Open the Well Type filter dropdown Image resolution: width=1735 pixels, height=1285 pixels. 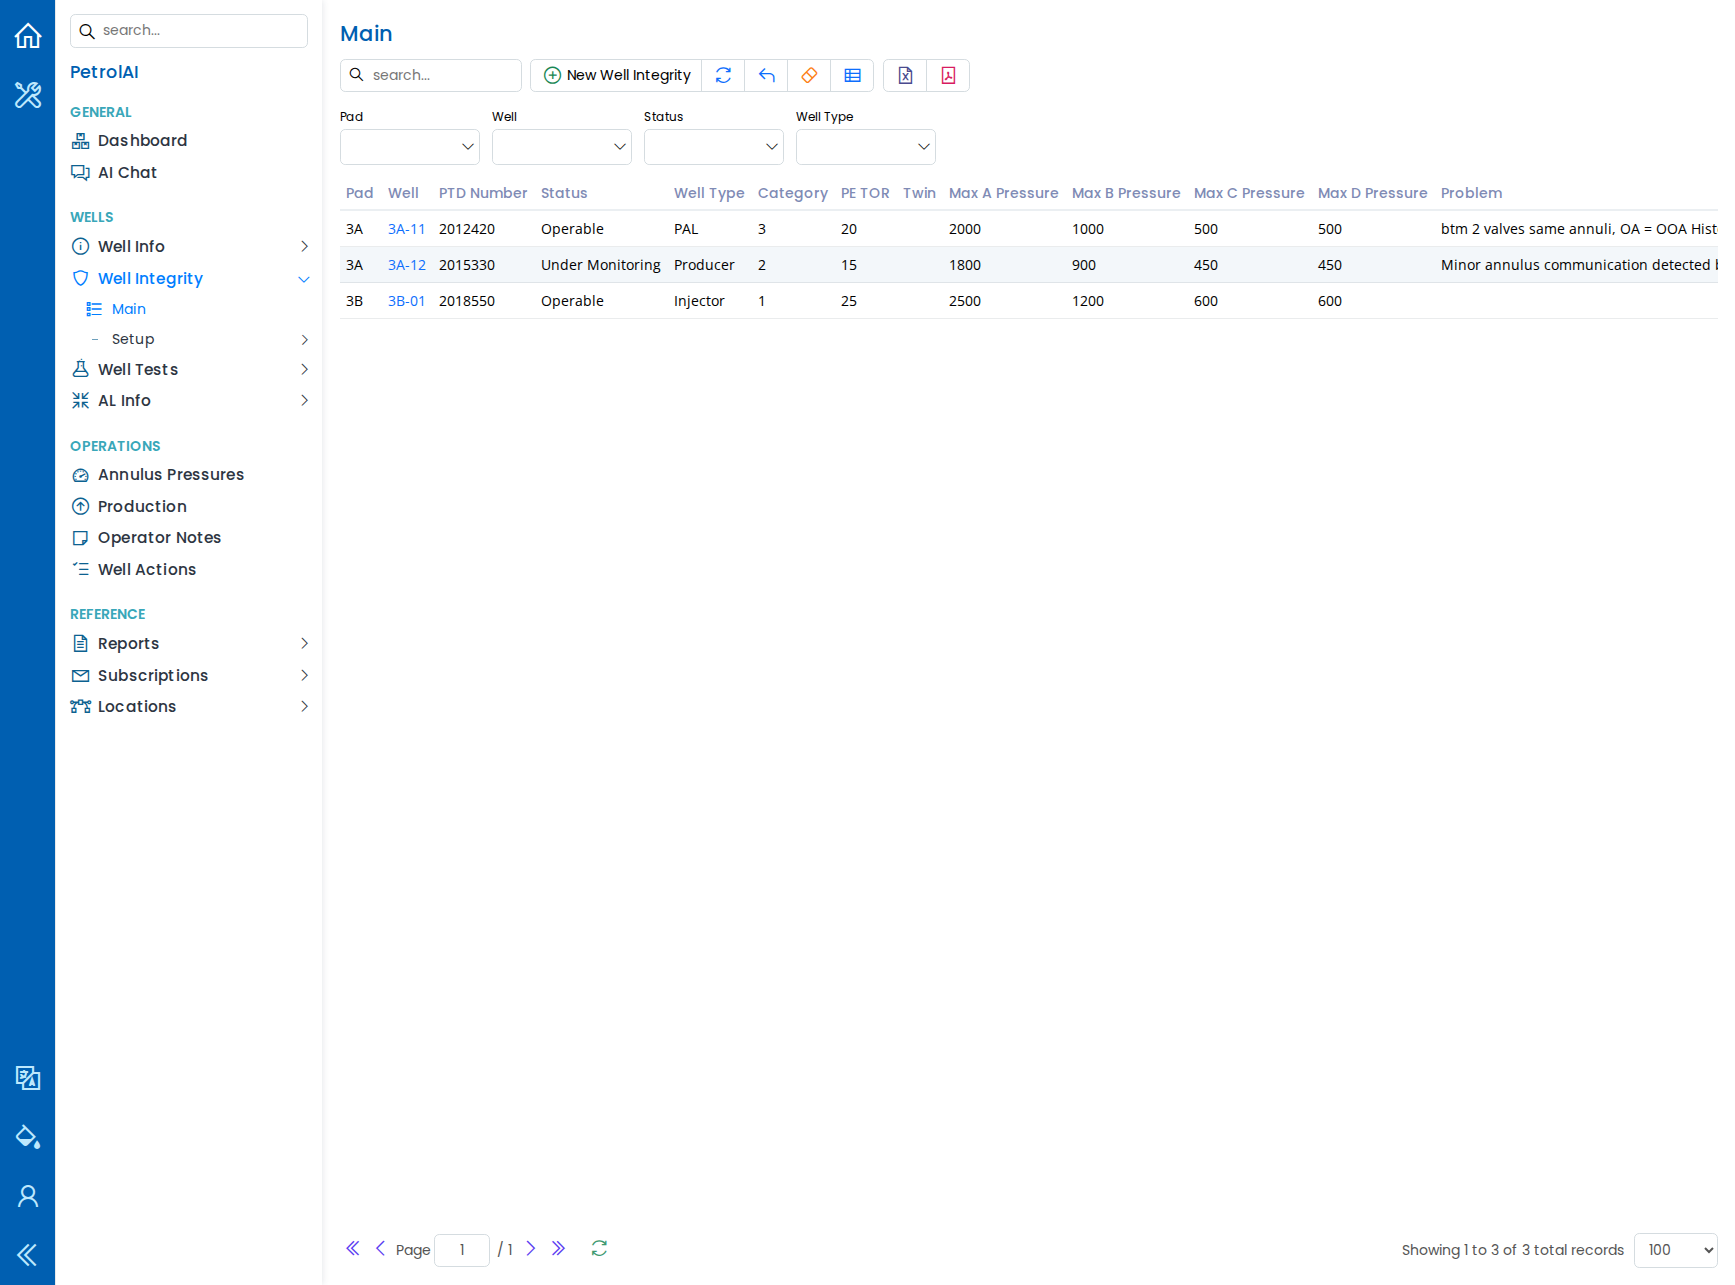pos(866,147)
